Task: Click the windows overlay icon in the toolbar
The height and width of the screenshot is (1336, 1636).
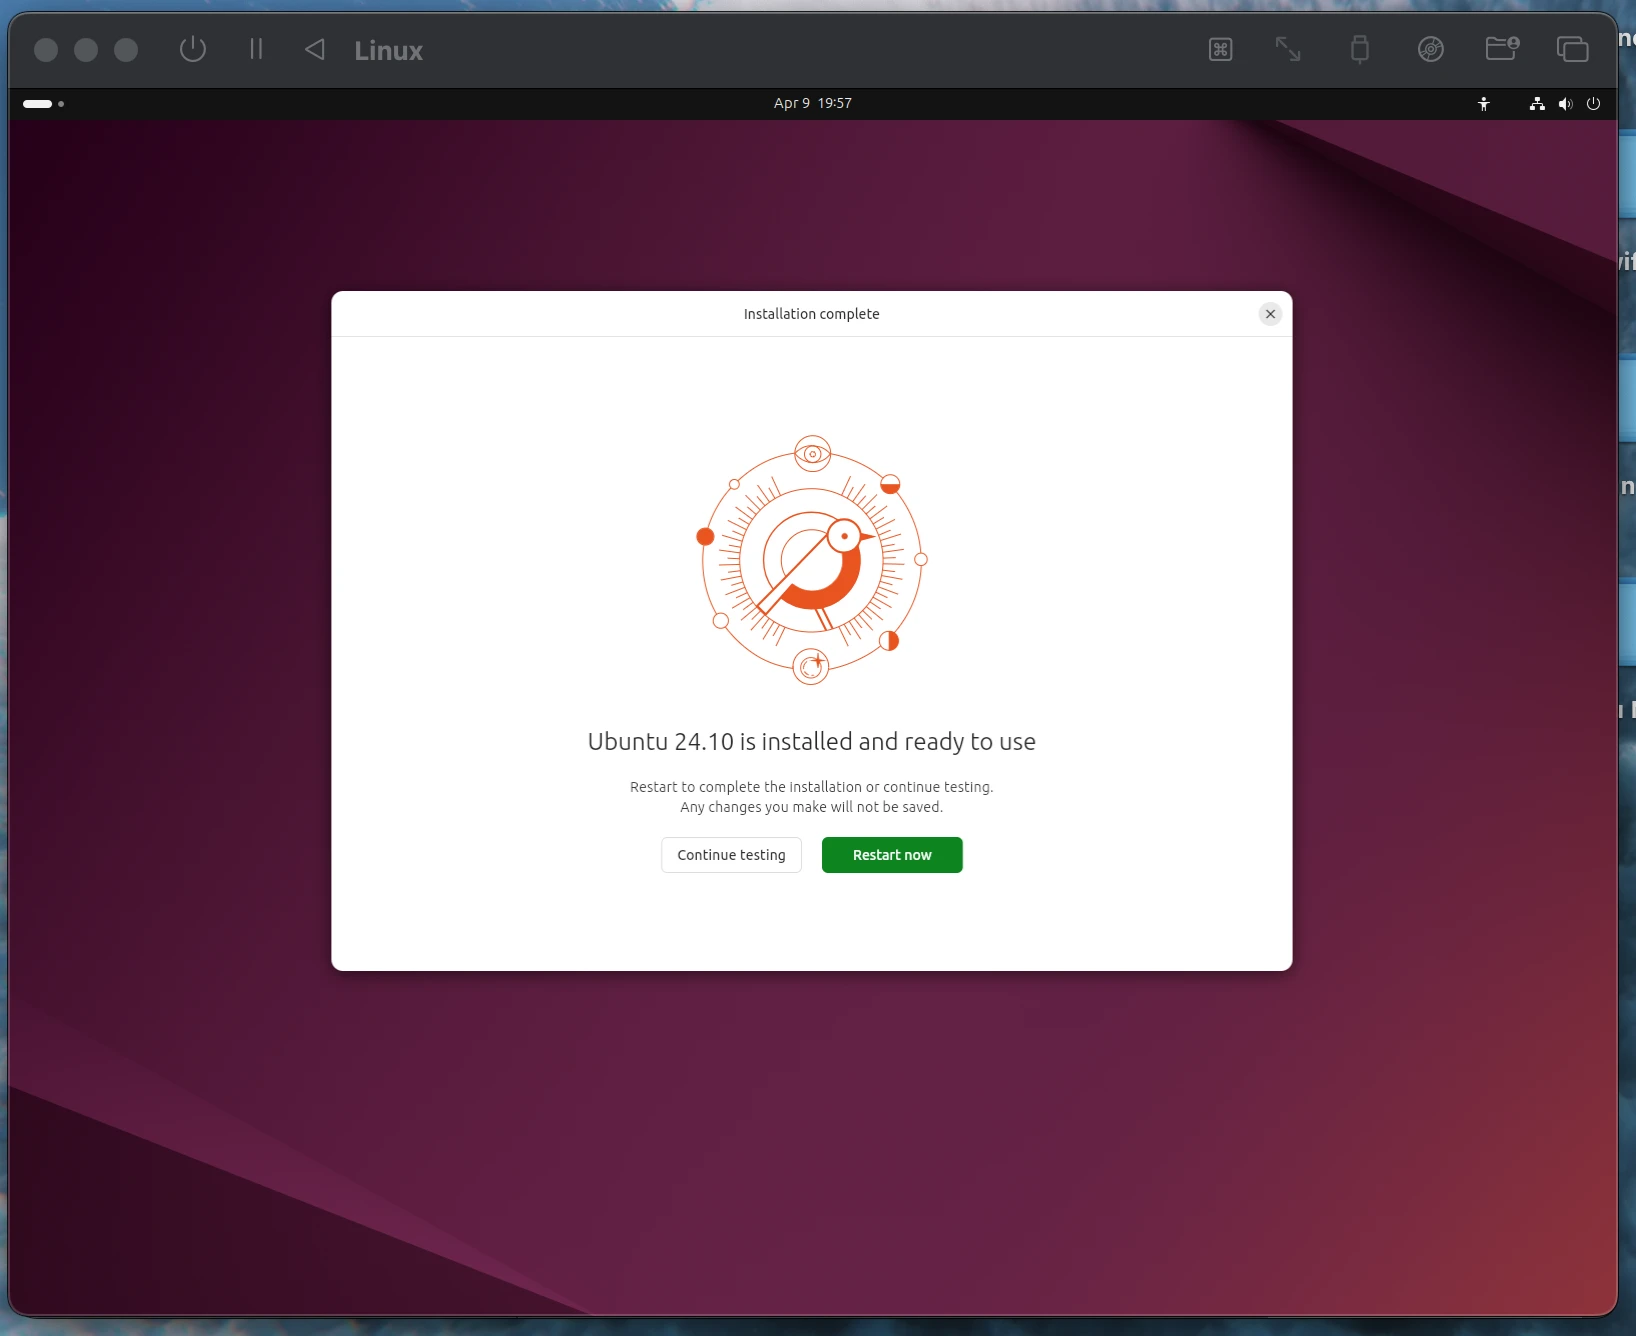Action: [1573, 49]
